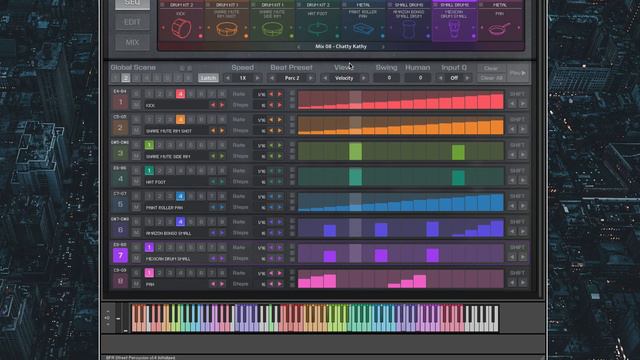Next sound arrow for Hat Foot track
The height and width of the screenshot is (360, 640).
[x=222, y=182]
